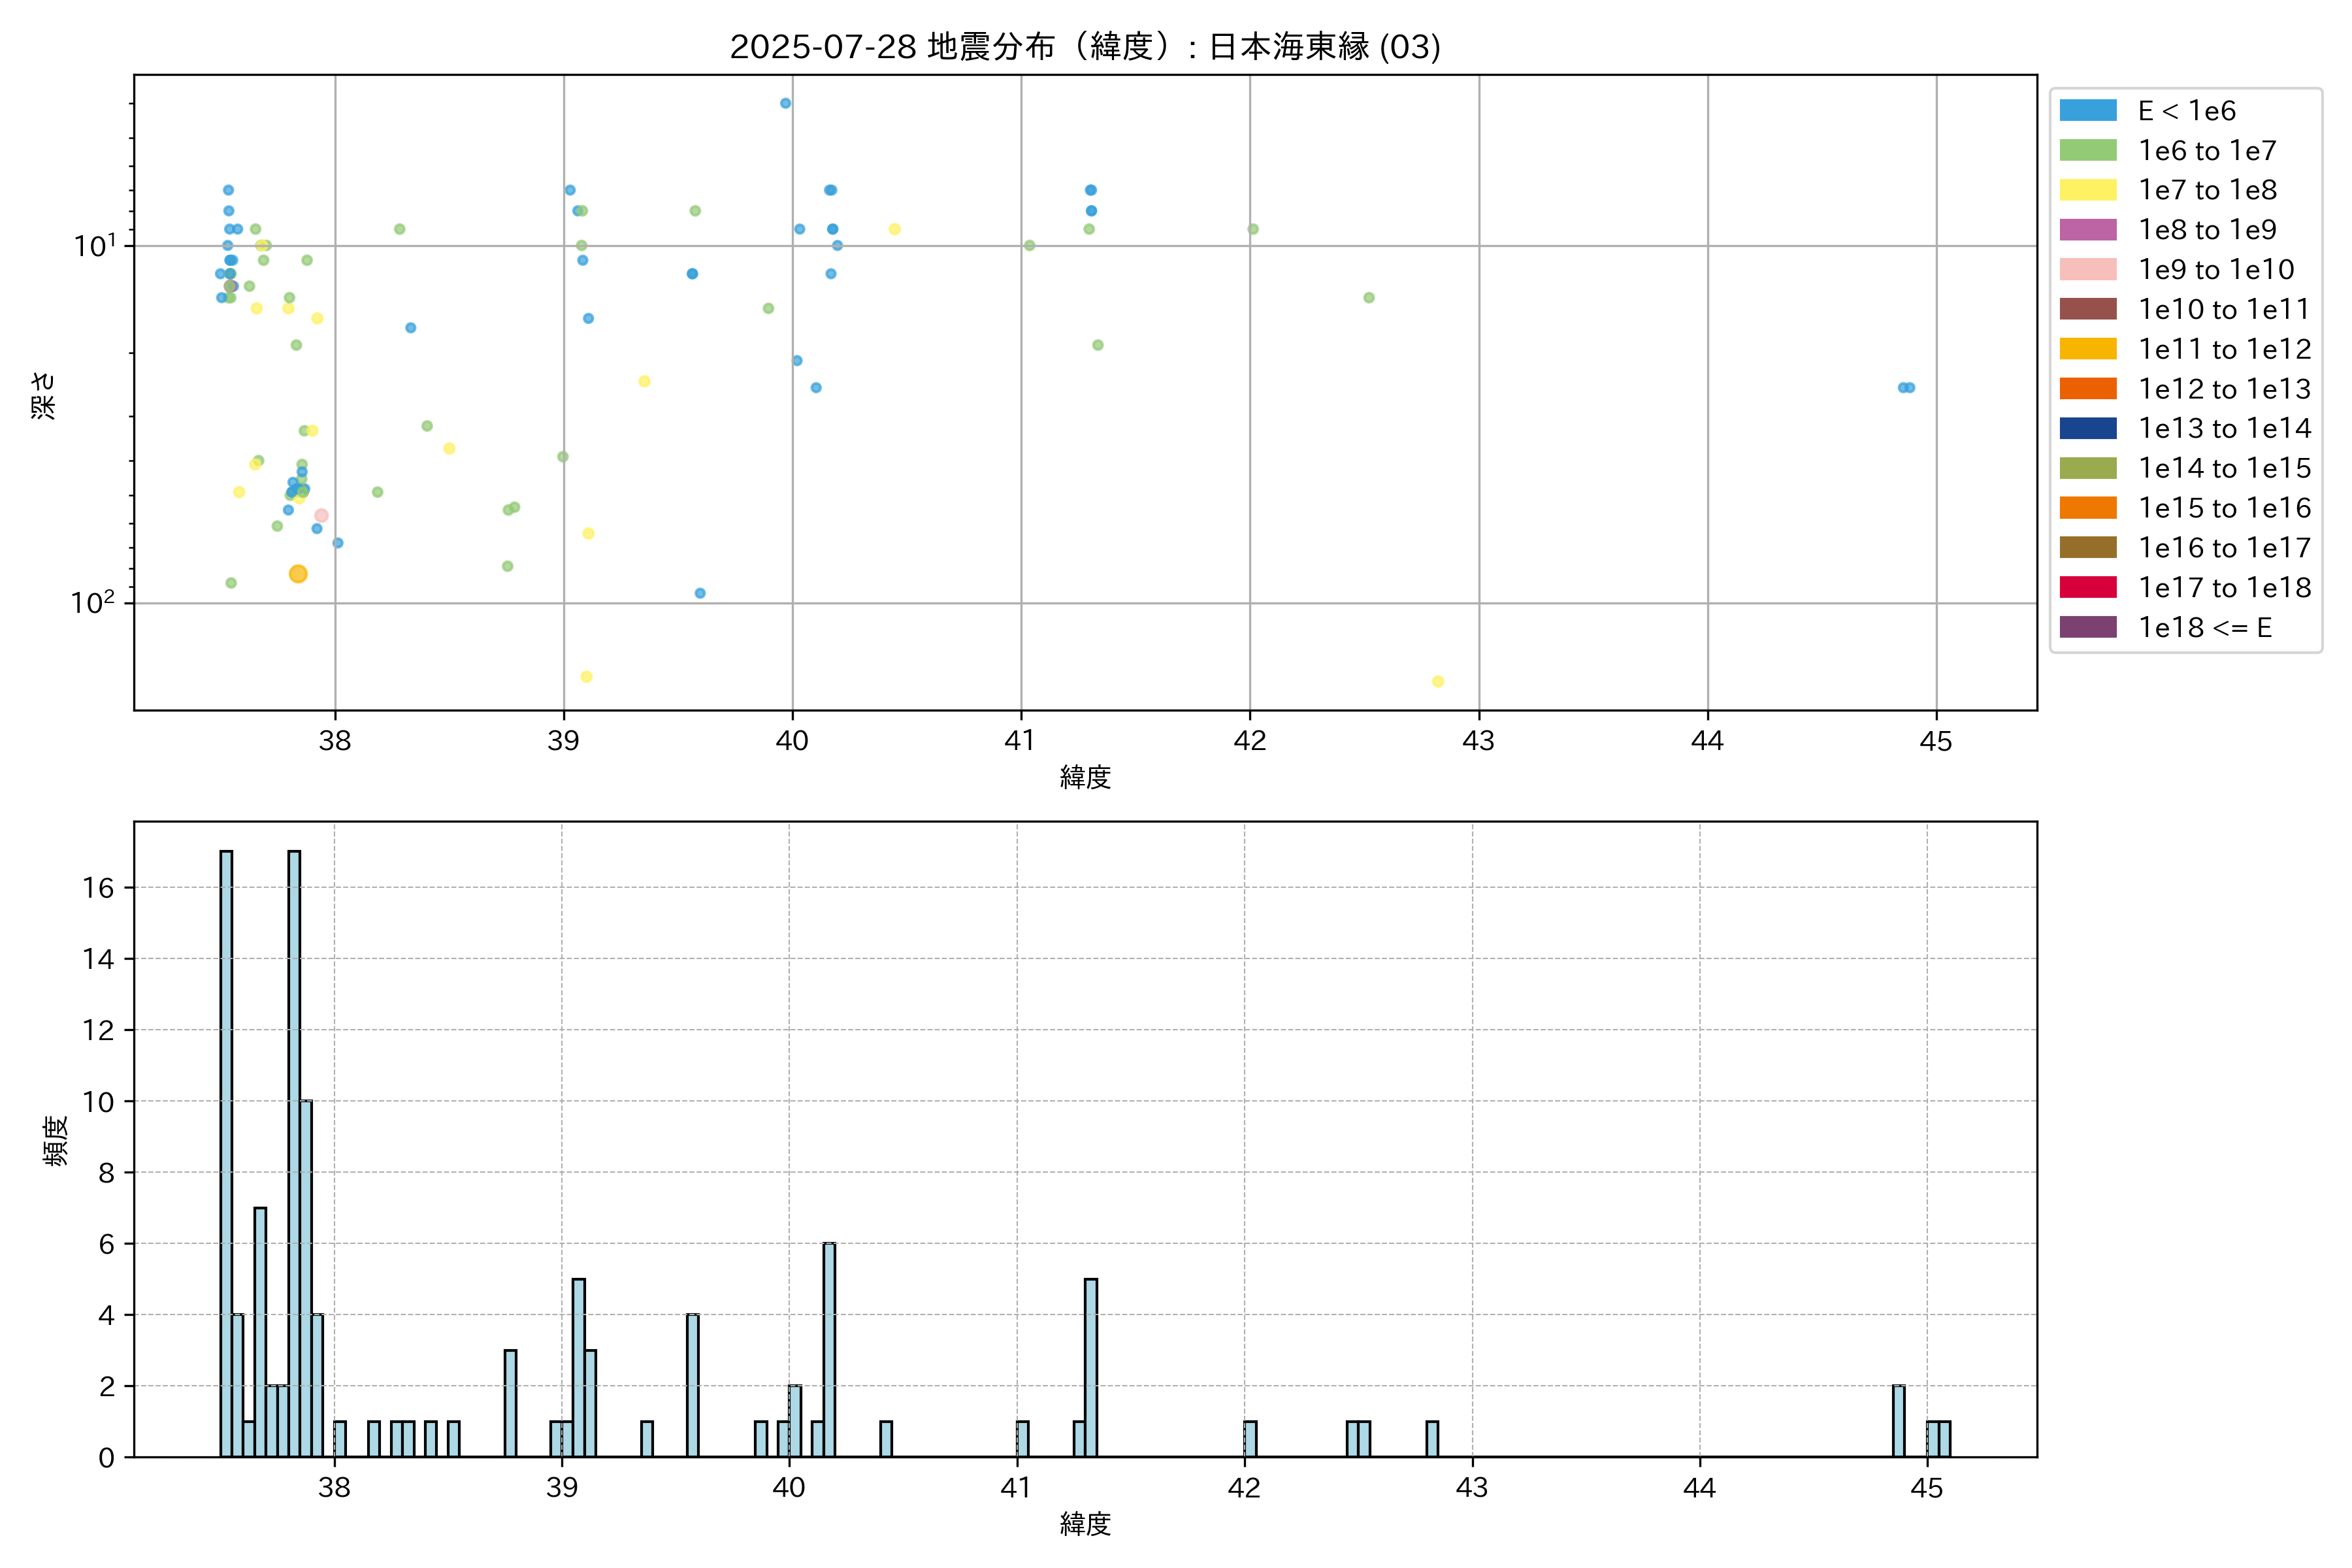Click the purple 1e8 to 1e9 legend swatch
This screenshot has width=2352, height=1568.
coord(2087,229)
